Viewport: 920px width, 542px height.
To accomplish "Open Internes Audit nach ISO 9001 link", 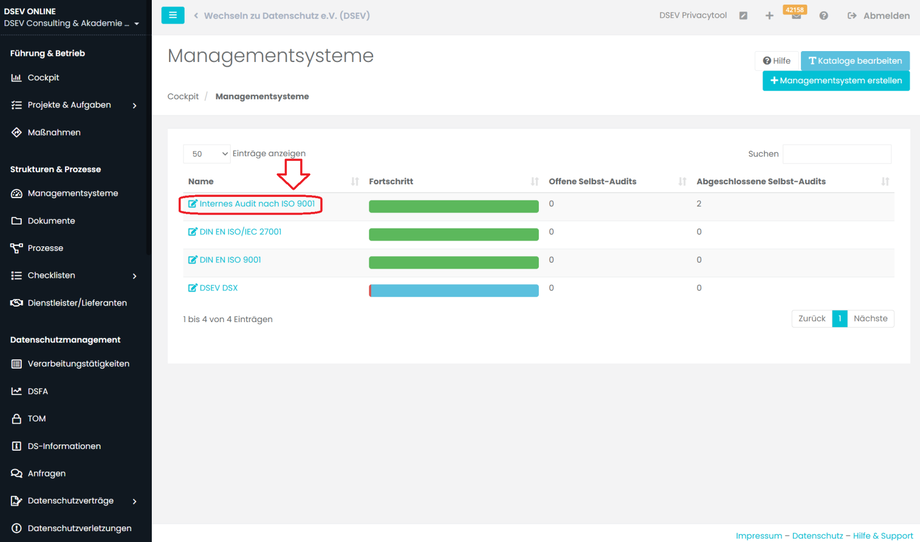I will click(x=257, y=204).
